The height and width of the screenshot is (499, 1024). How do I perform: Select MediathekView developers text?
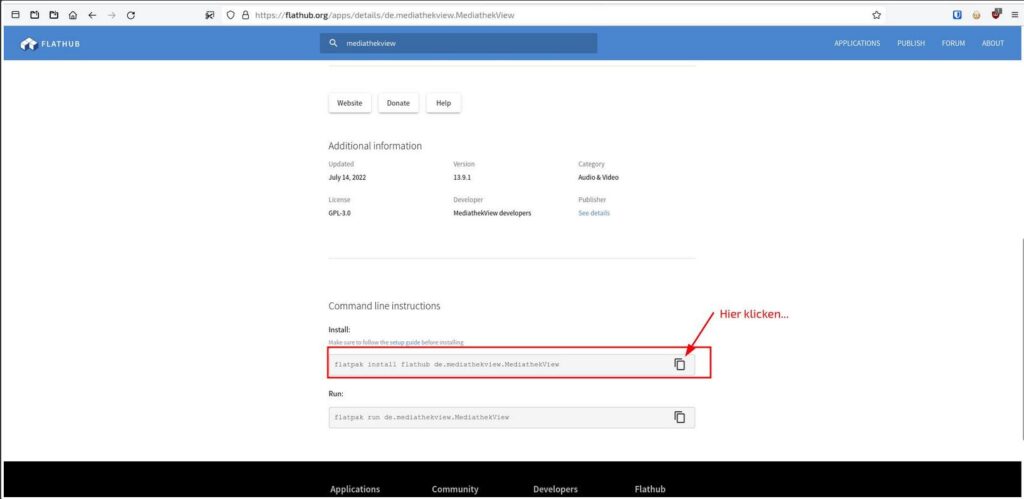click(x=492, y=213)
